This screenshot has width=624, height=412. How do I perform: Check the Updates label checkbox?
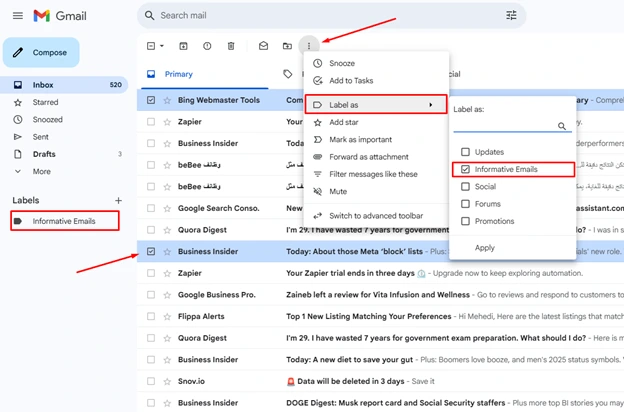coord(465,152)
